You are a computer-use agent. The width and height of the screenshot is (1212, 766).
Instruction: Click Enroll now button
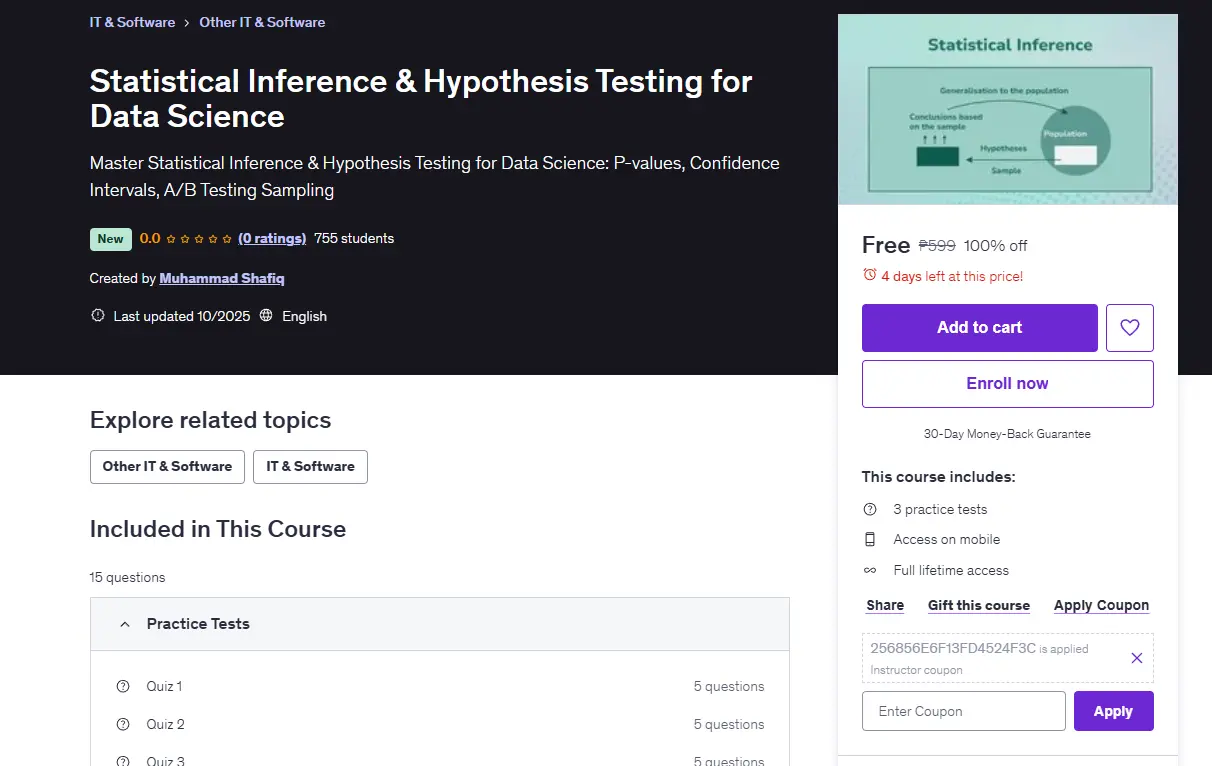click(x=1008, y=383)
